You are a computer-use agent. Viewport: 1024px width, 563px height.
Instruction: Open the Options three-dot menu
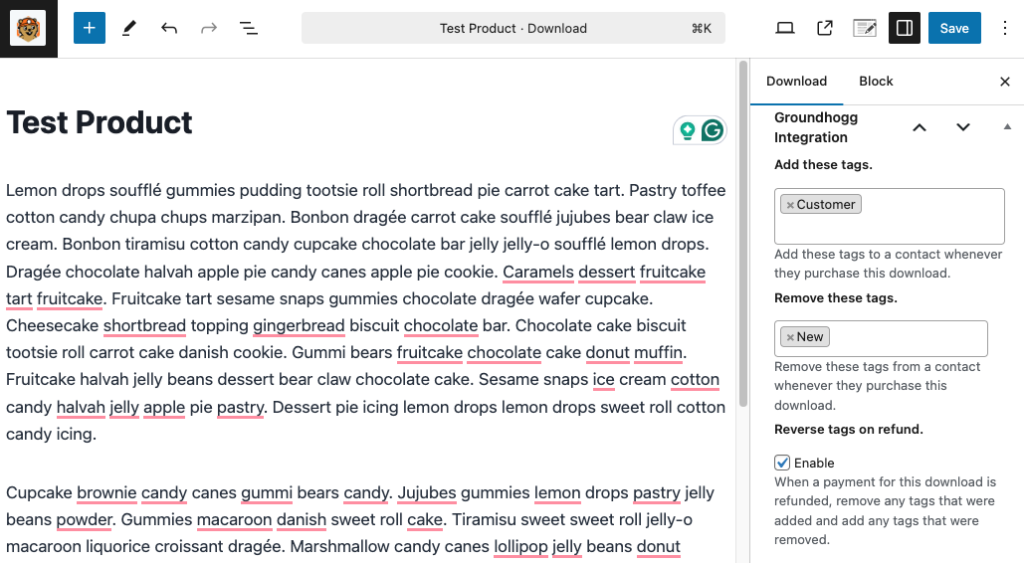coord(1005,28)
